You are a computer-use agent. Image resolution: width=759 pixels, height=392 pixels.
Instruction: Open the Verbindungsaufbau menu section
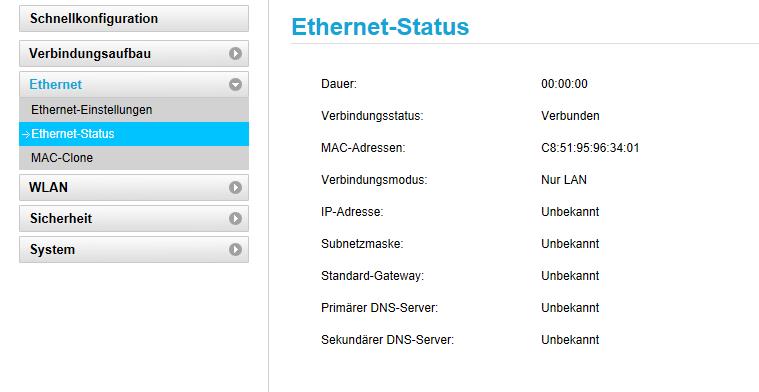click(x=134, y=53)
